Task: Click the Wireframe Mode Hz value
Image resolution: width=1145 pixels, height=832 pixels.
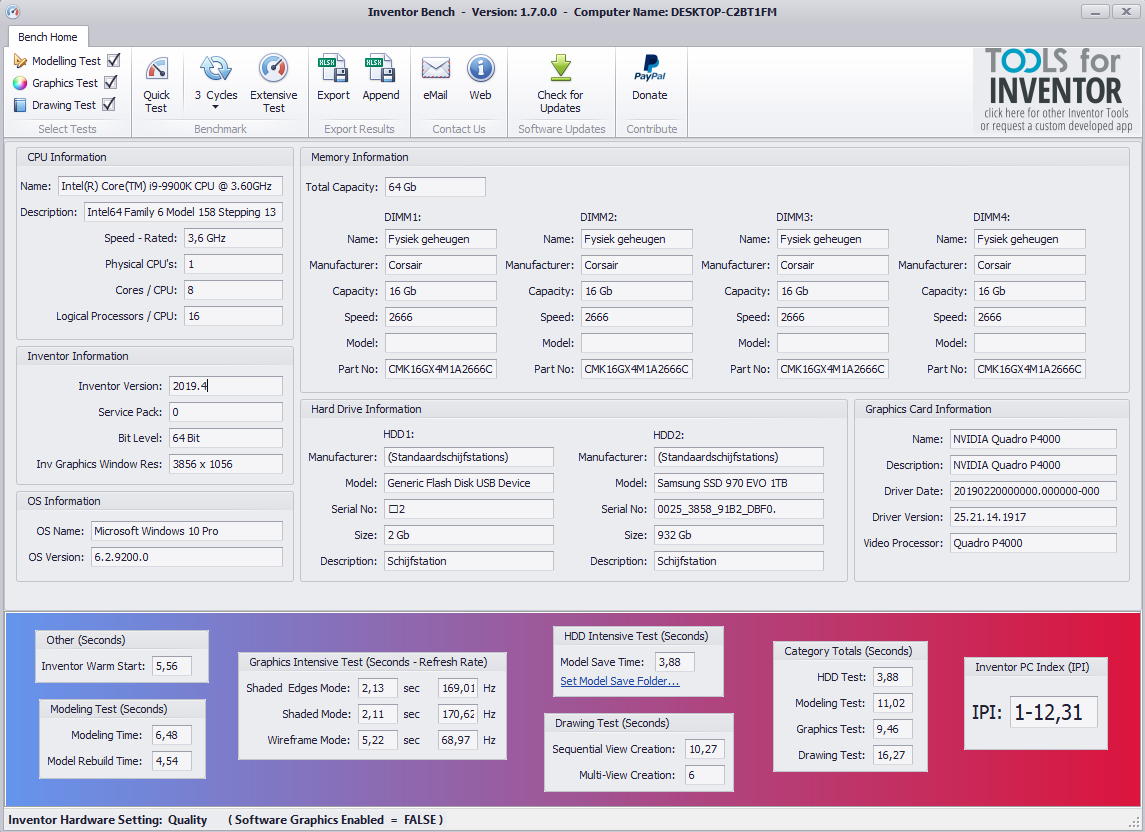Action: click(x=458, y=740)
